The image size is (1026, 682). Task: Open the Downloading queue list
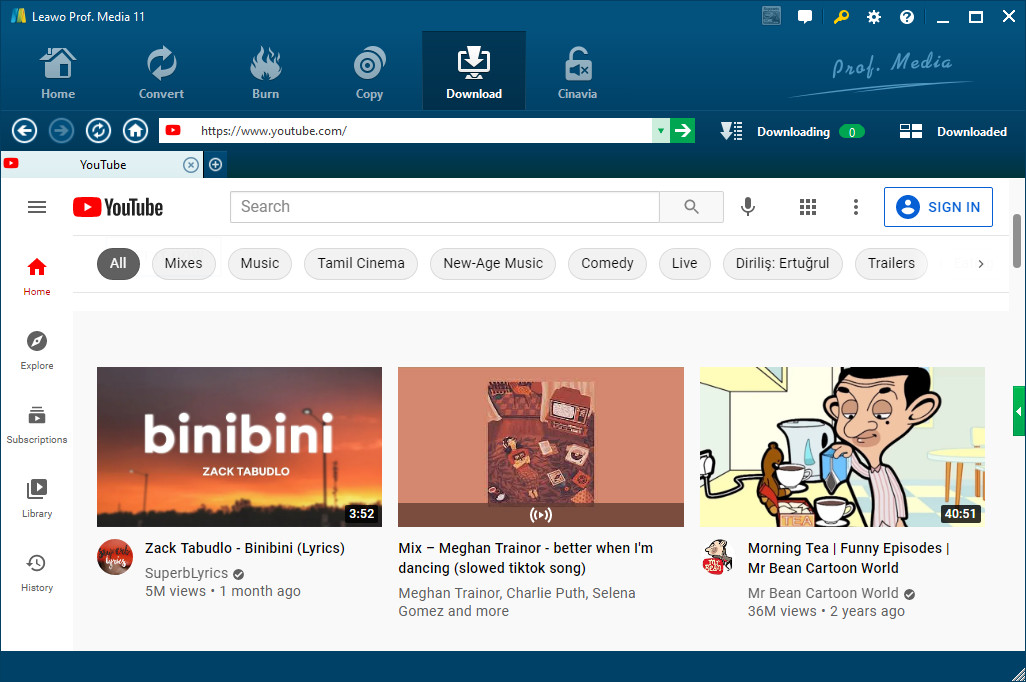coord(792,132)
